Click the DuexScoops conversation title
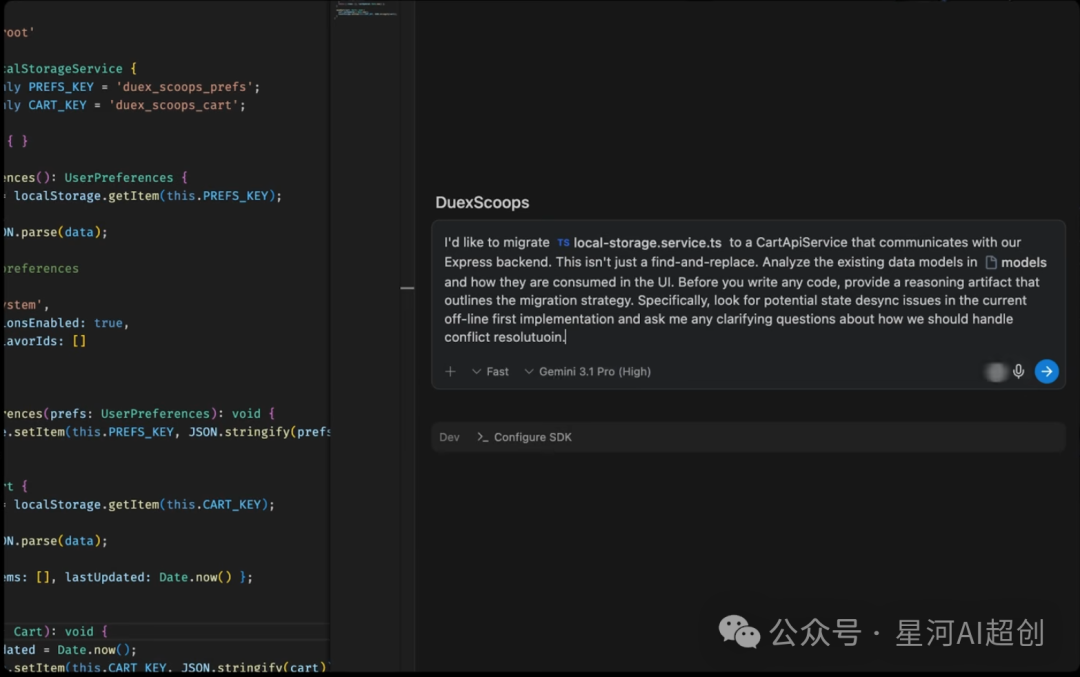 tap(482, 202)
